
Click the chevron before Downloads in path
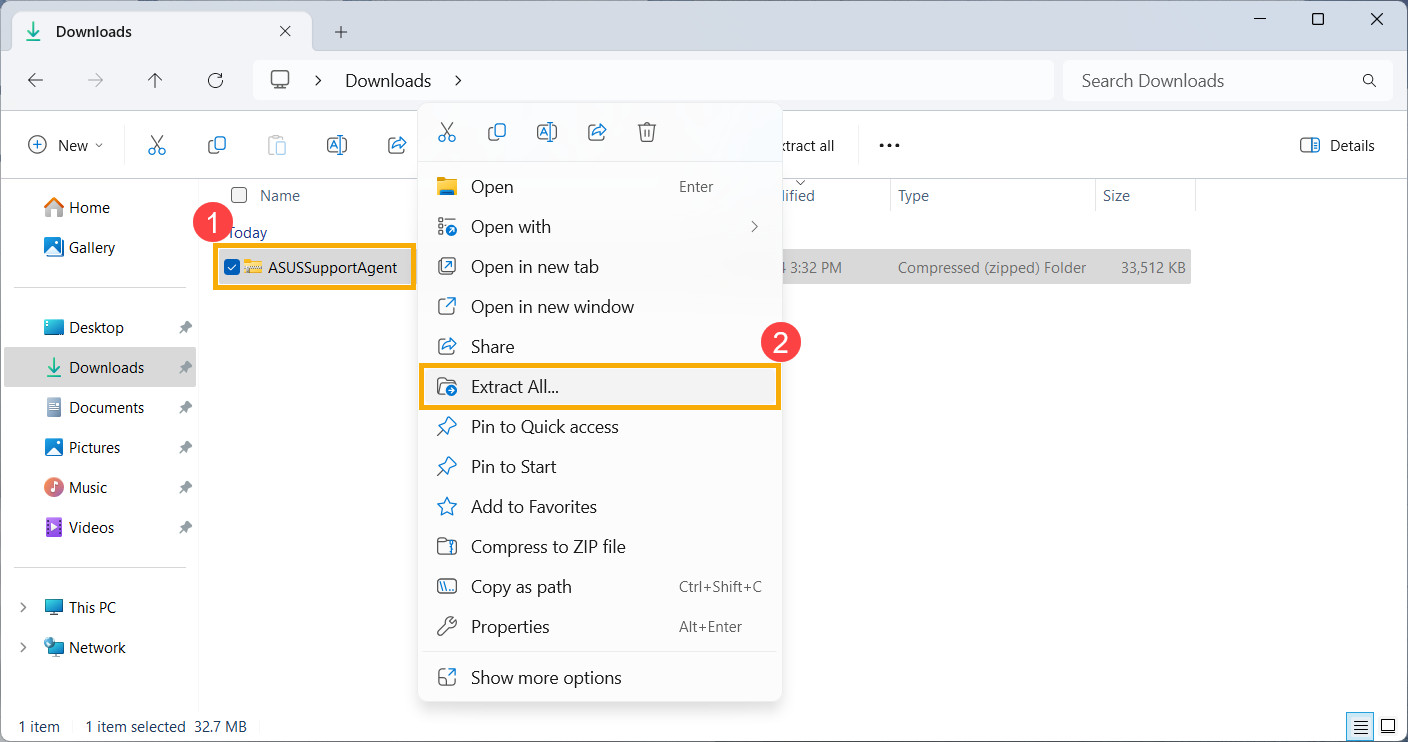[x=318, y=81]
